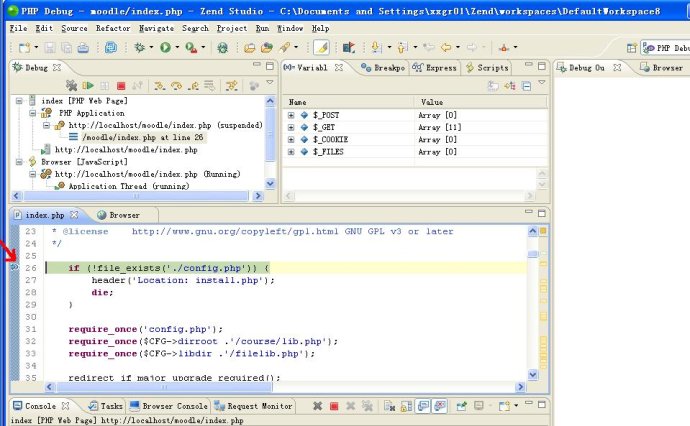The image size is (690, 426).
Task: Switch to the Scripts tab
Action: click(487, 68)
